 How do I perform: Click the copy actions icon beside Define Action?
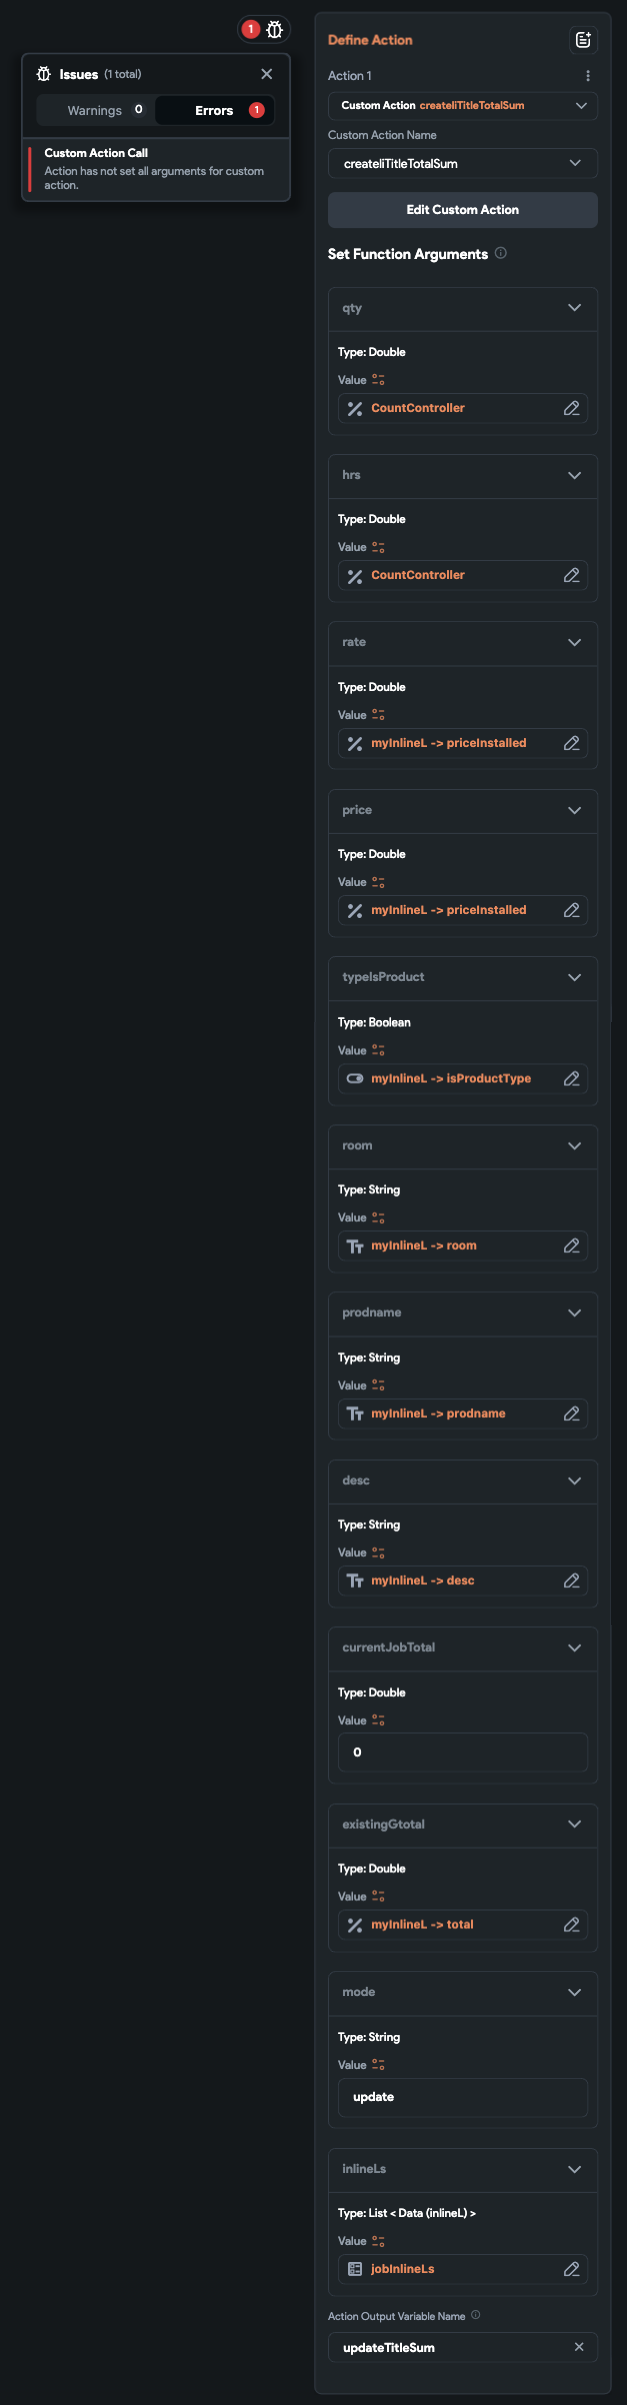(x=581, y=41)
